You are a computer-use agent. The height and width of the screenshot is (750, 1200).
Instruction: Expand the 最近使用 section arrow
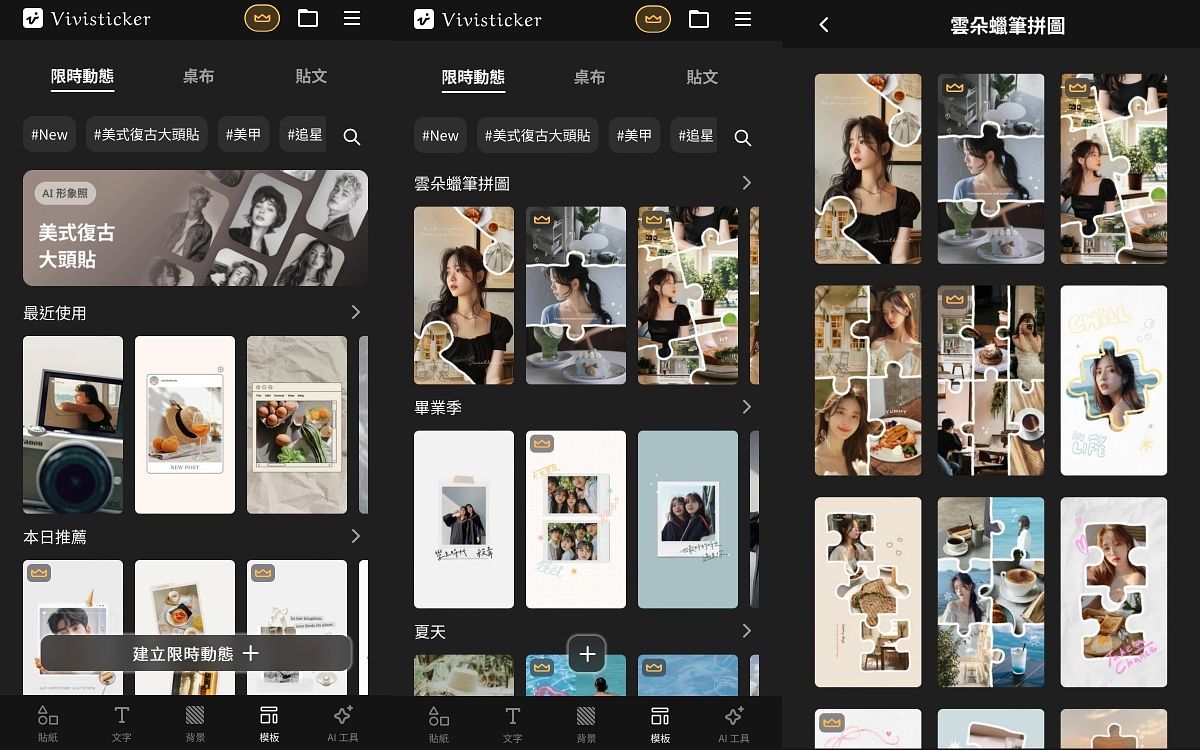[356, 313]
